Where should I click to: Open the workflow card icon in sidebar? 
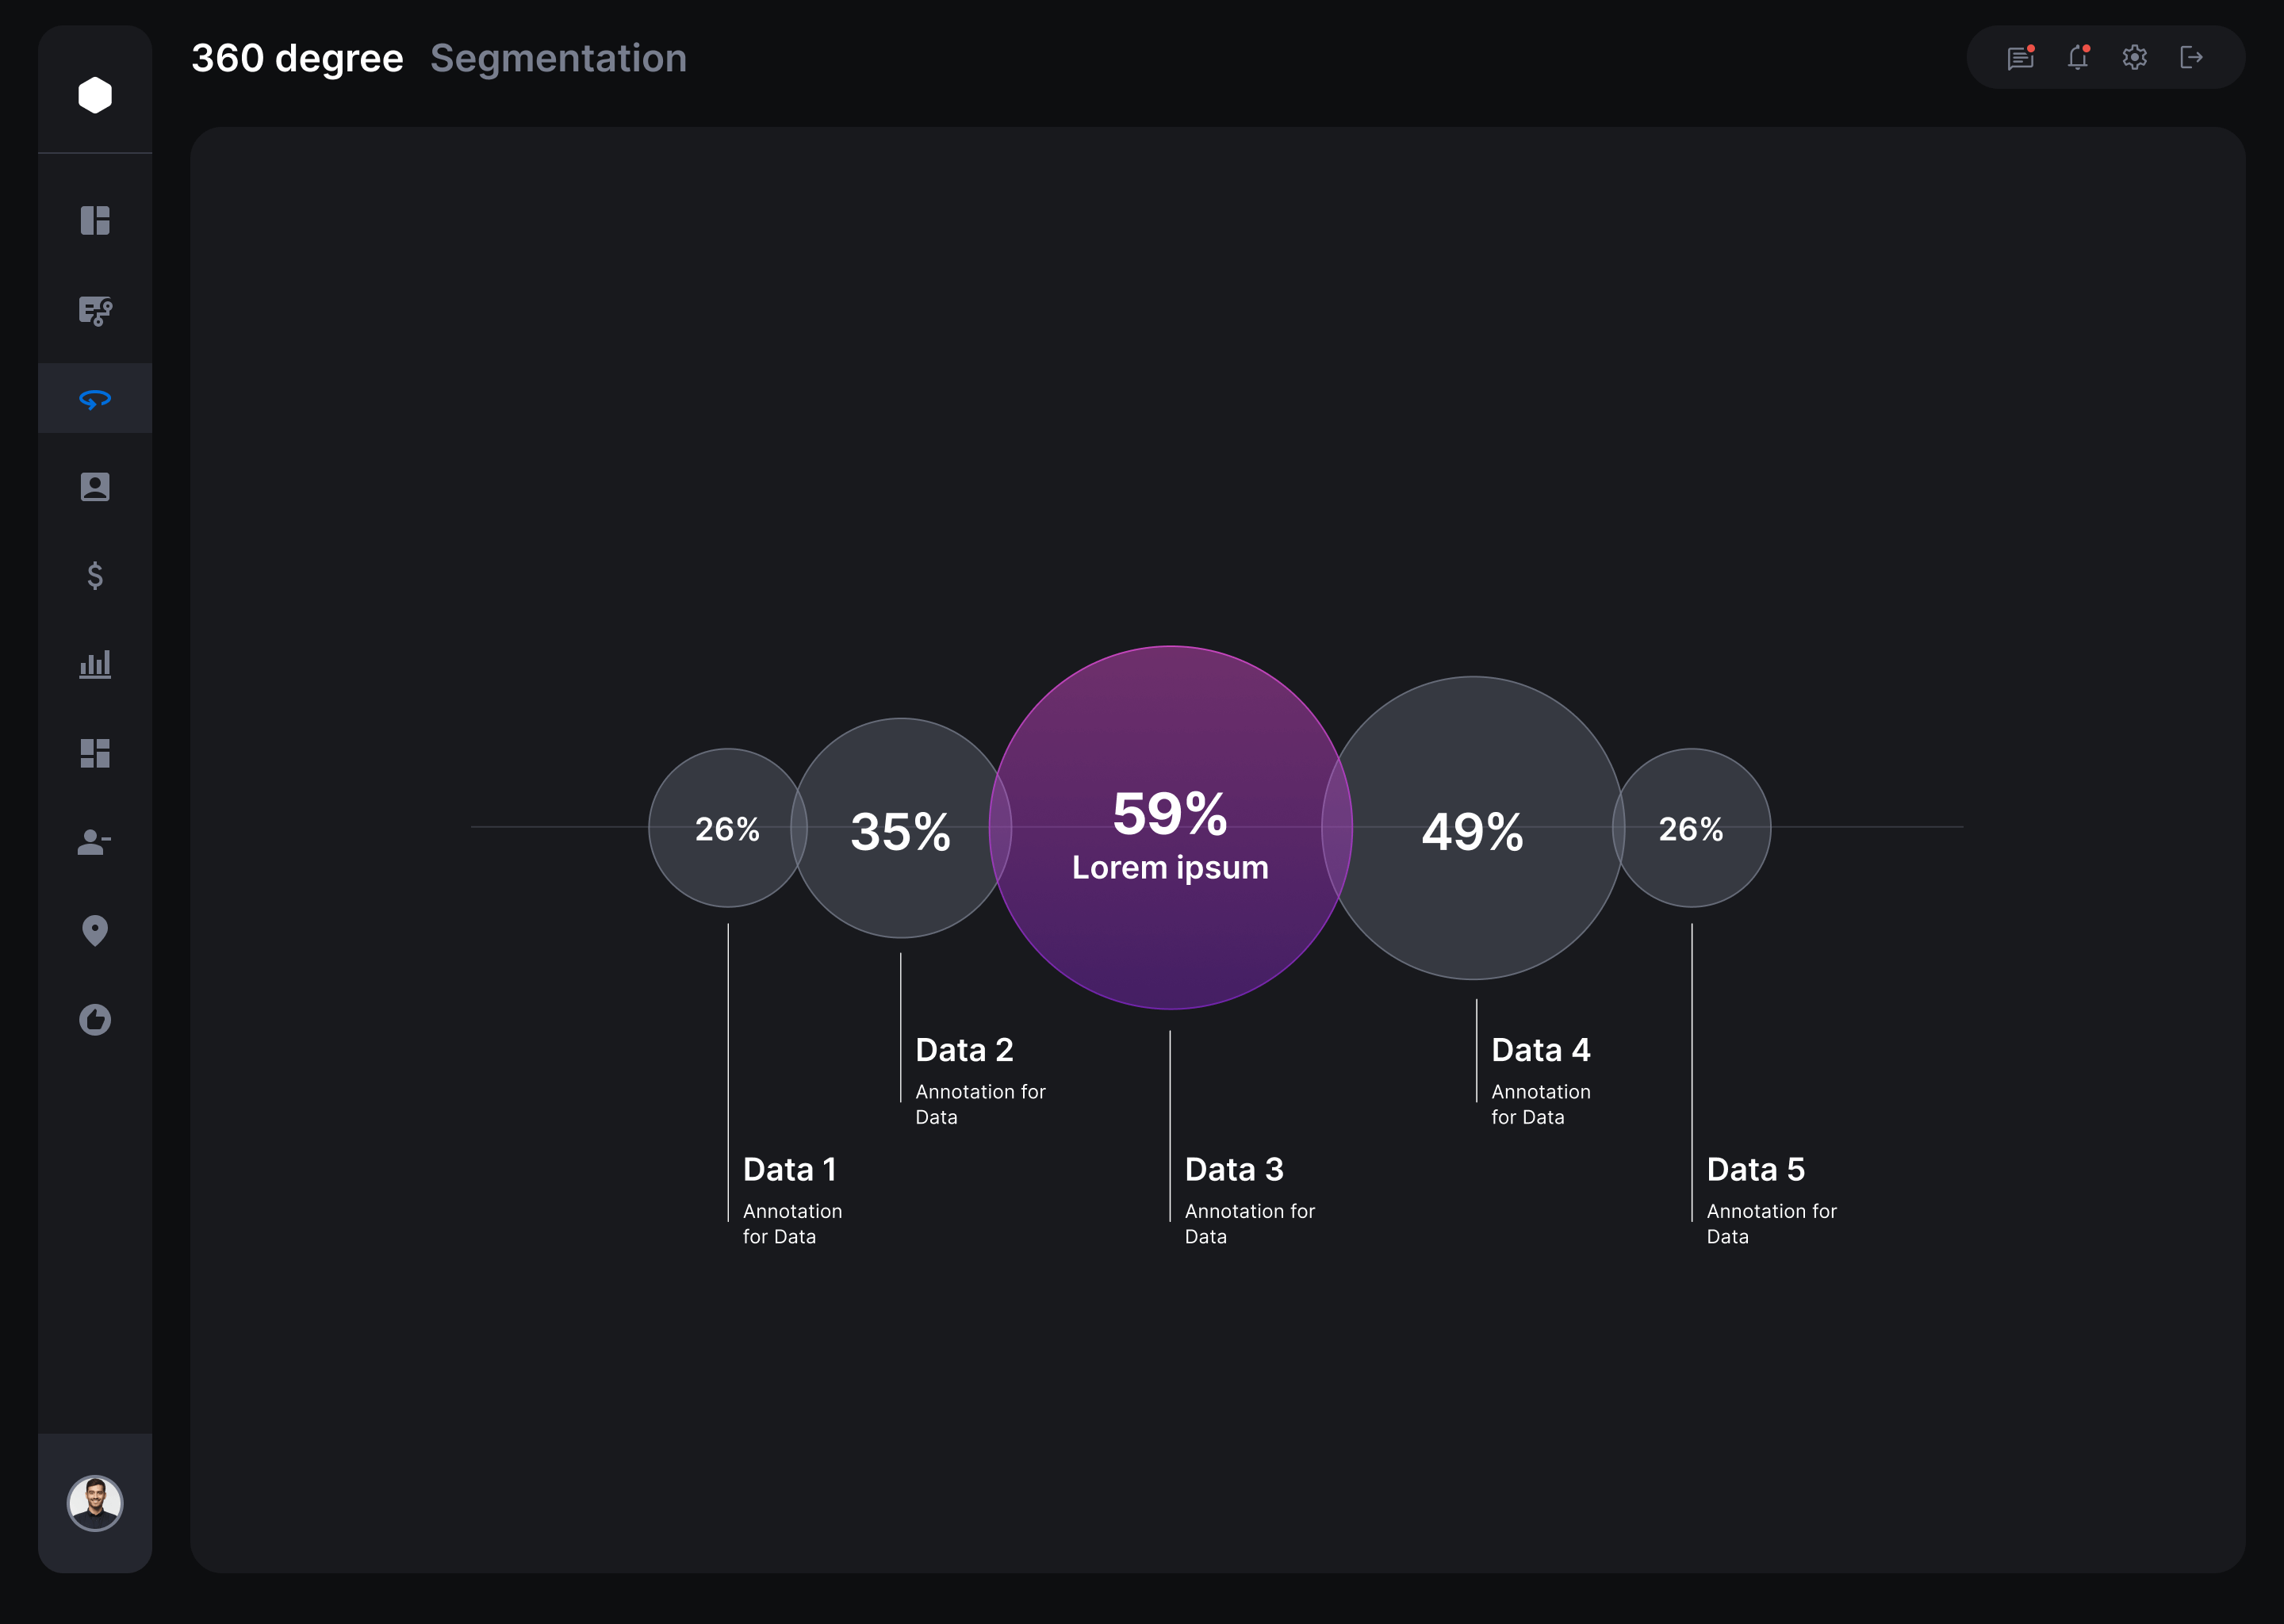tap(95, 310)
